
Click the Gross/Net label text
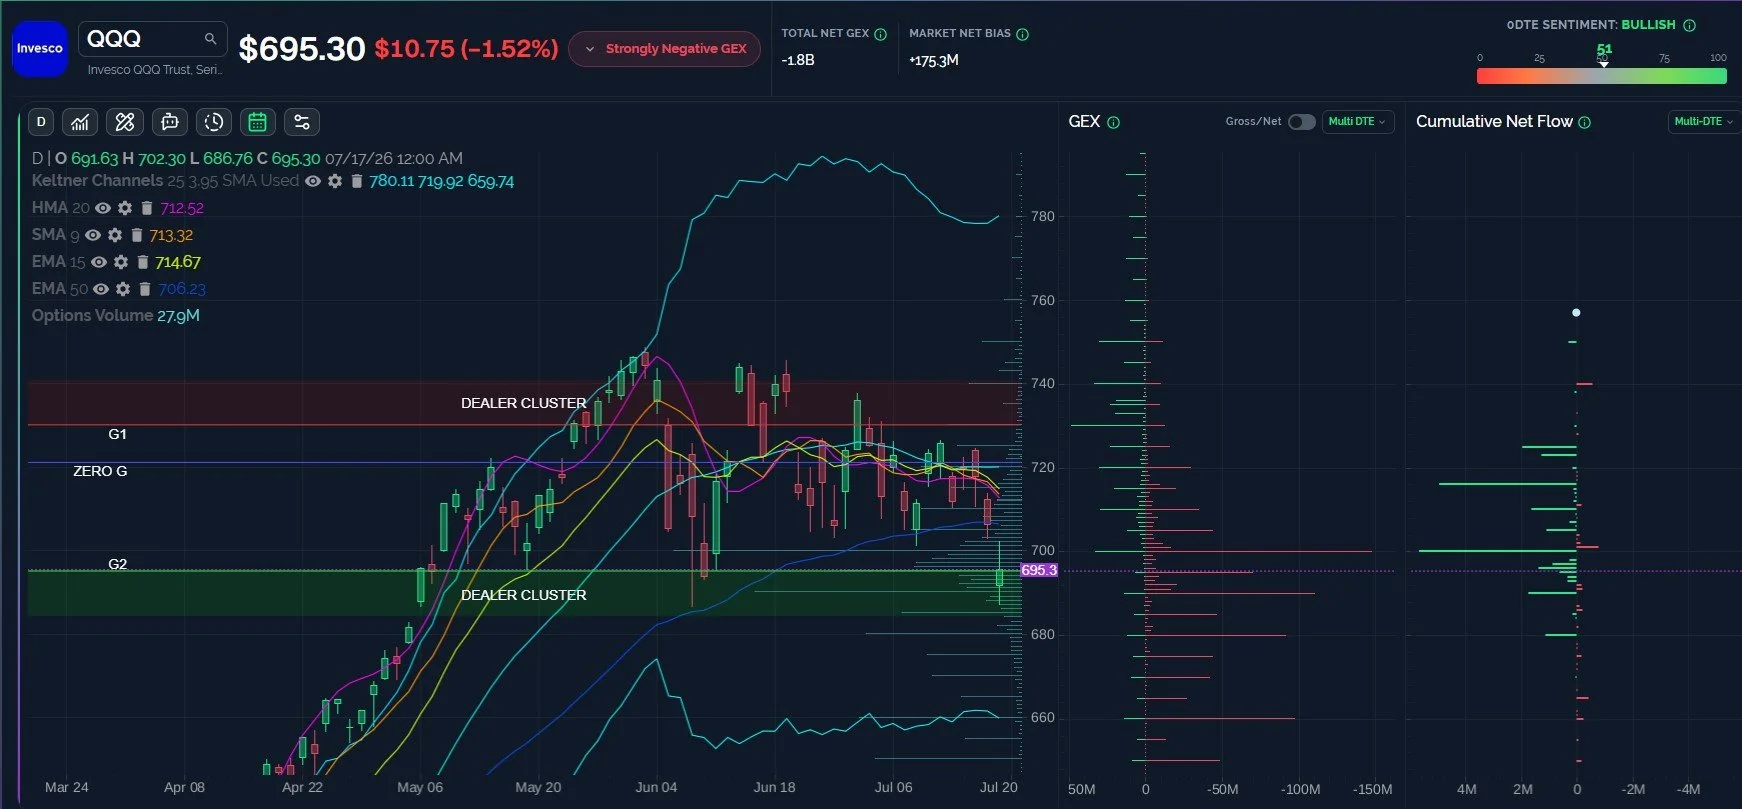click(x=1253, y=122)
